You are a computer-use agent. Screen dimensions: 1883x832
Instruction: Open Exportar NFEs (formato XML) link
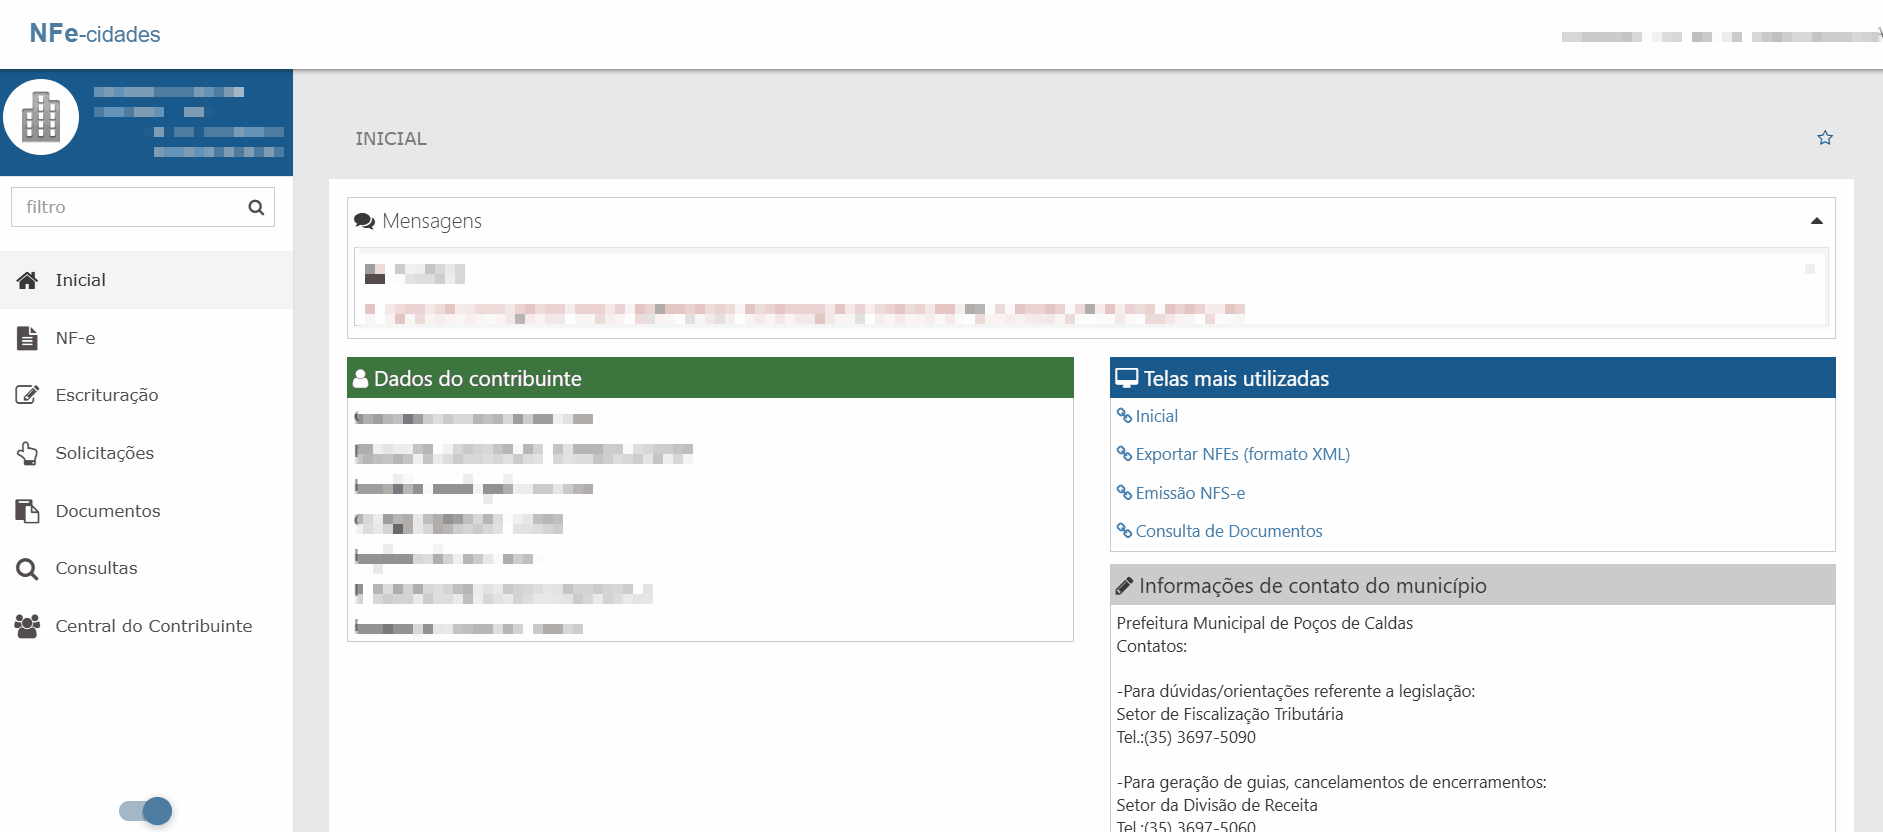(1243, 454)
